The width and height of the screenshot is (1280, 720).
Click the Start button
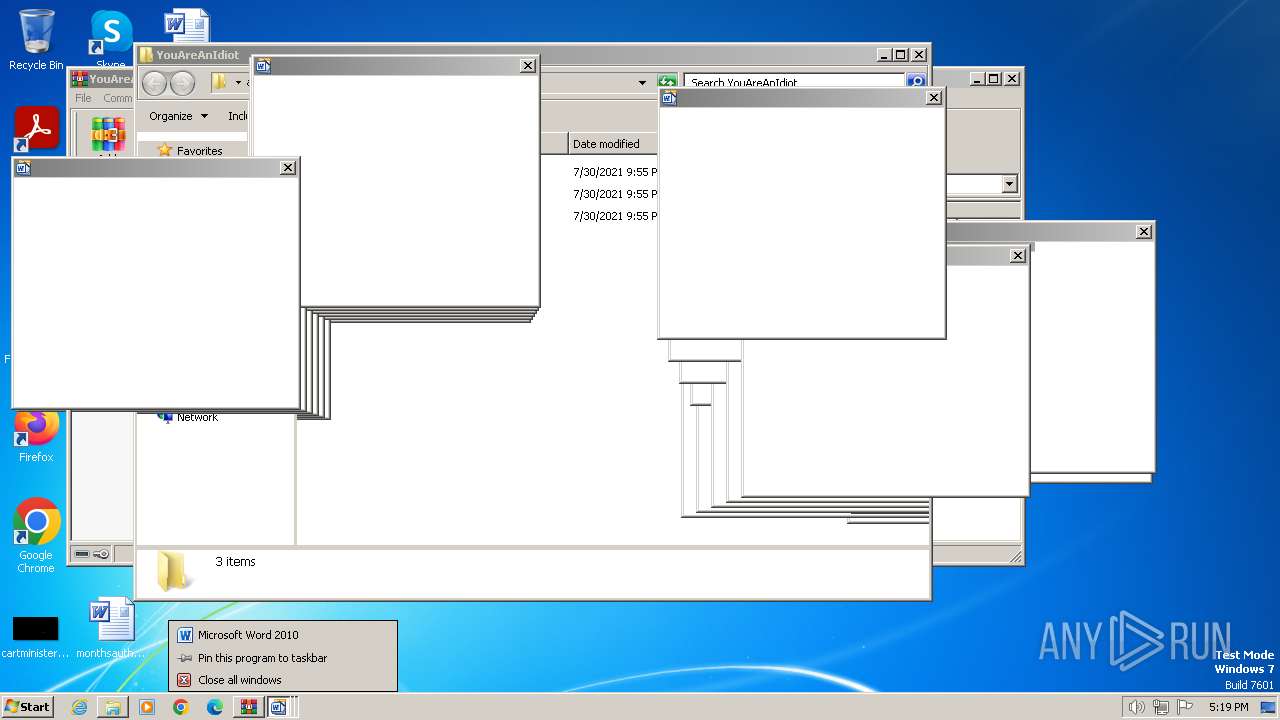pyautogui.click(x=27, y=707)
